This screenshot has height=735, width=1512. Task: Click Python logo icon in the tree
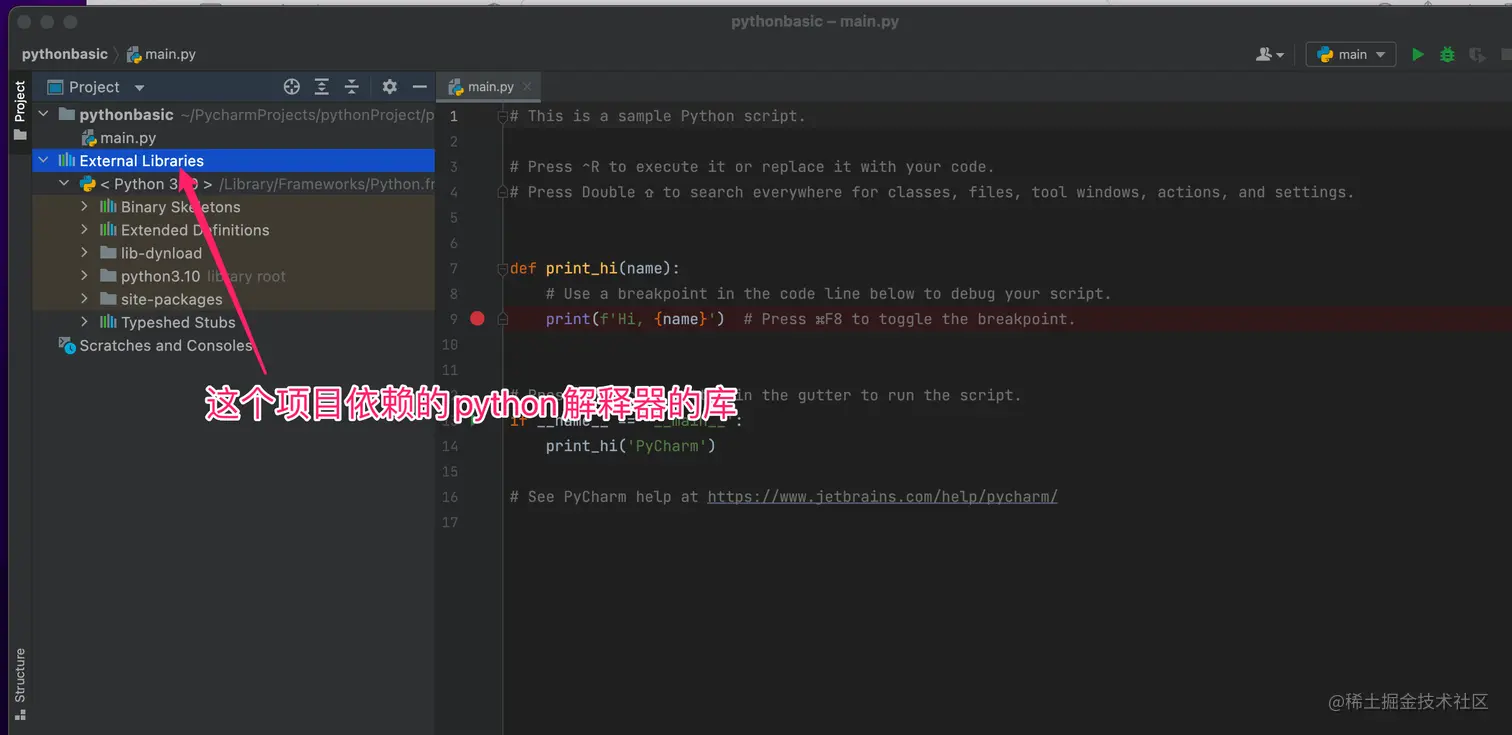click(x=88, y=184)
